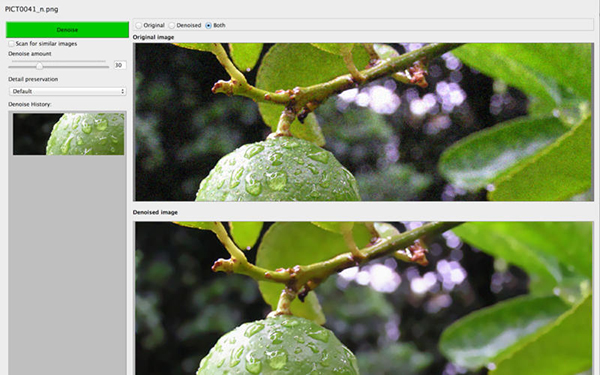Image resolution: width=600 pixels, height=375 pixels.
Task: Click the Denoise amount slider handle
Action: coord(39,66)
